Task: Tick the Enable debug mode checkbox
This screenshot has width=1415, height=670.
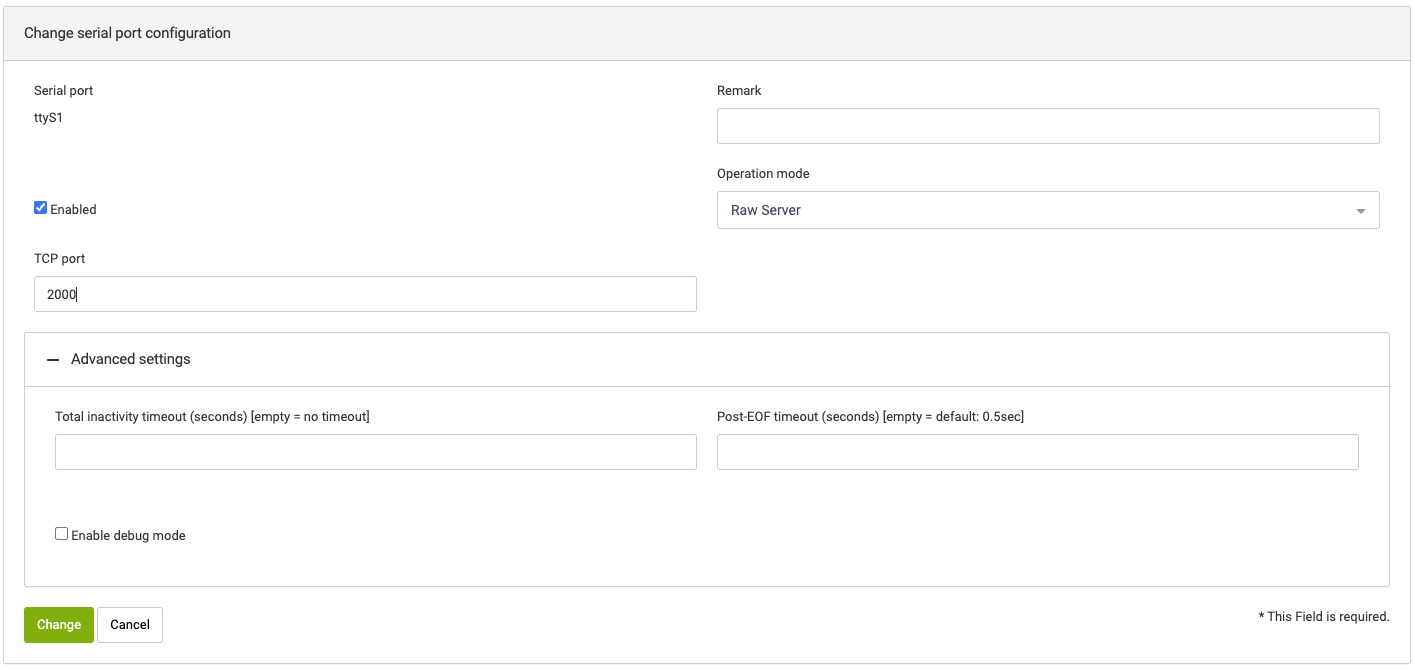Action: 62,534
